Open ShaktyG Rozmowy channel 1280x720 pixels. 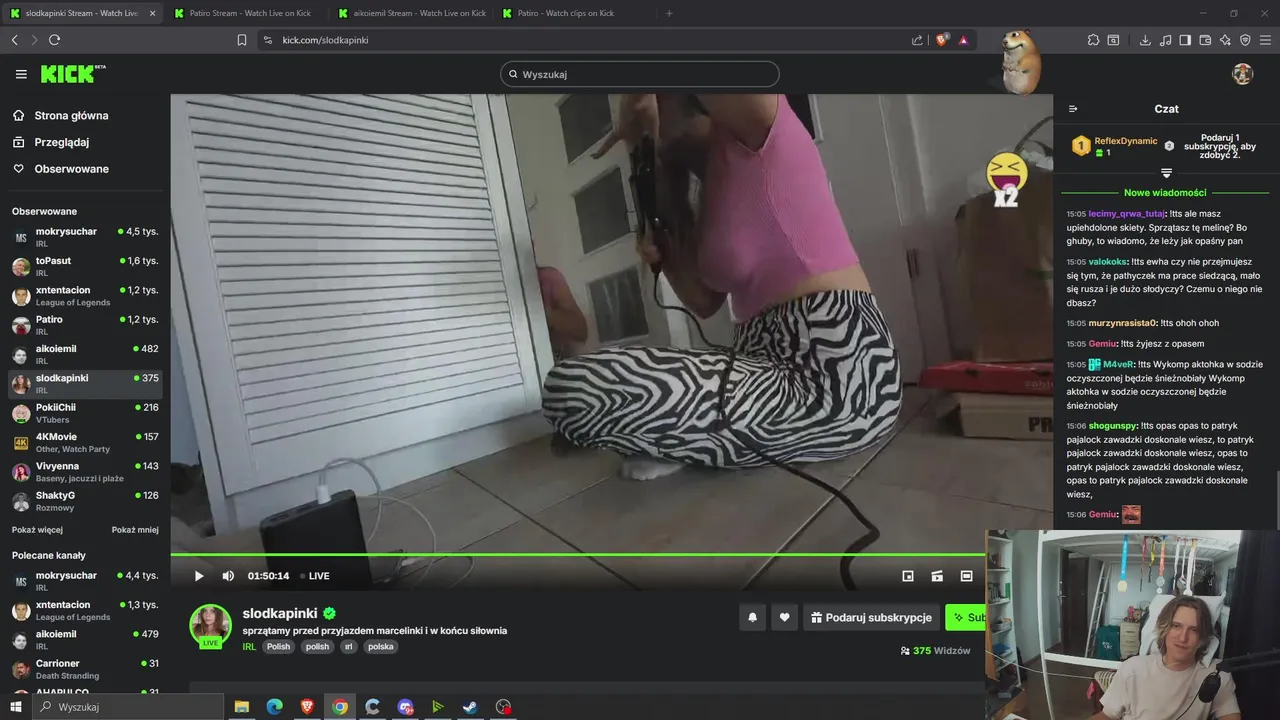click(x=85, y=501)
